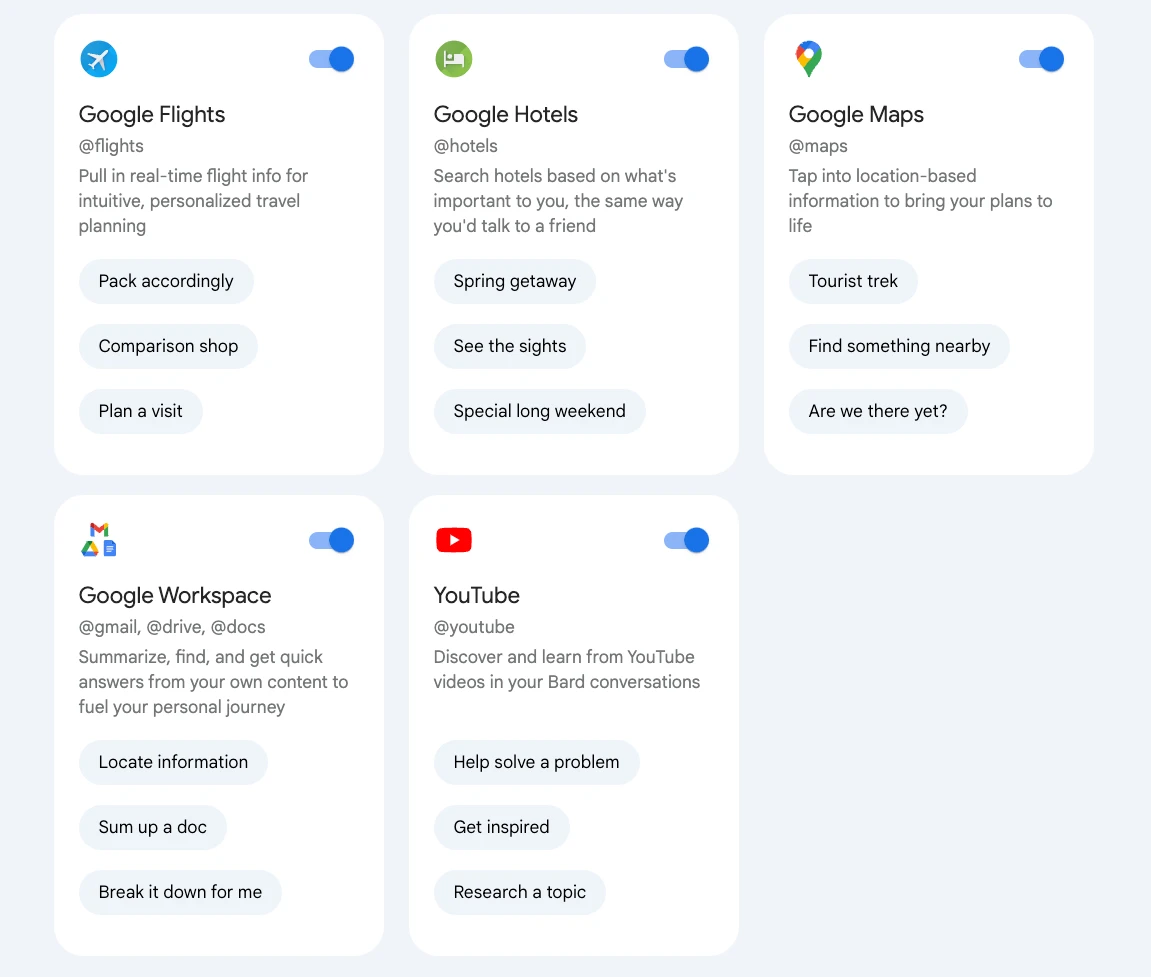Switch off the Google Maps toggle
1151x977 pixels.
[x=1041, y=59]
